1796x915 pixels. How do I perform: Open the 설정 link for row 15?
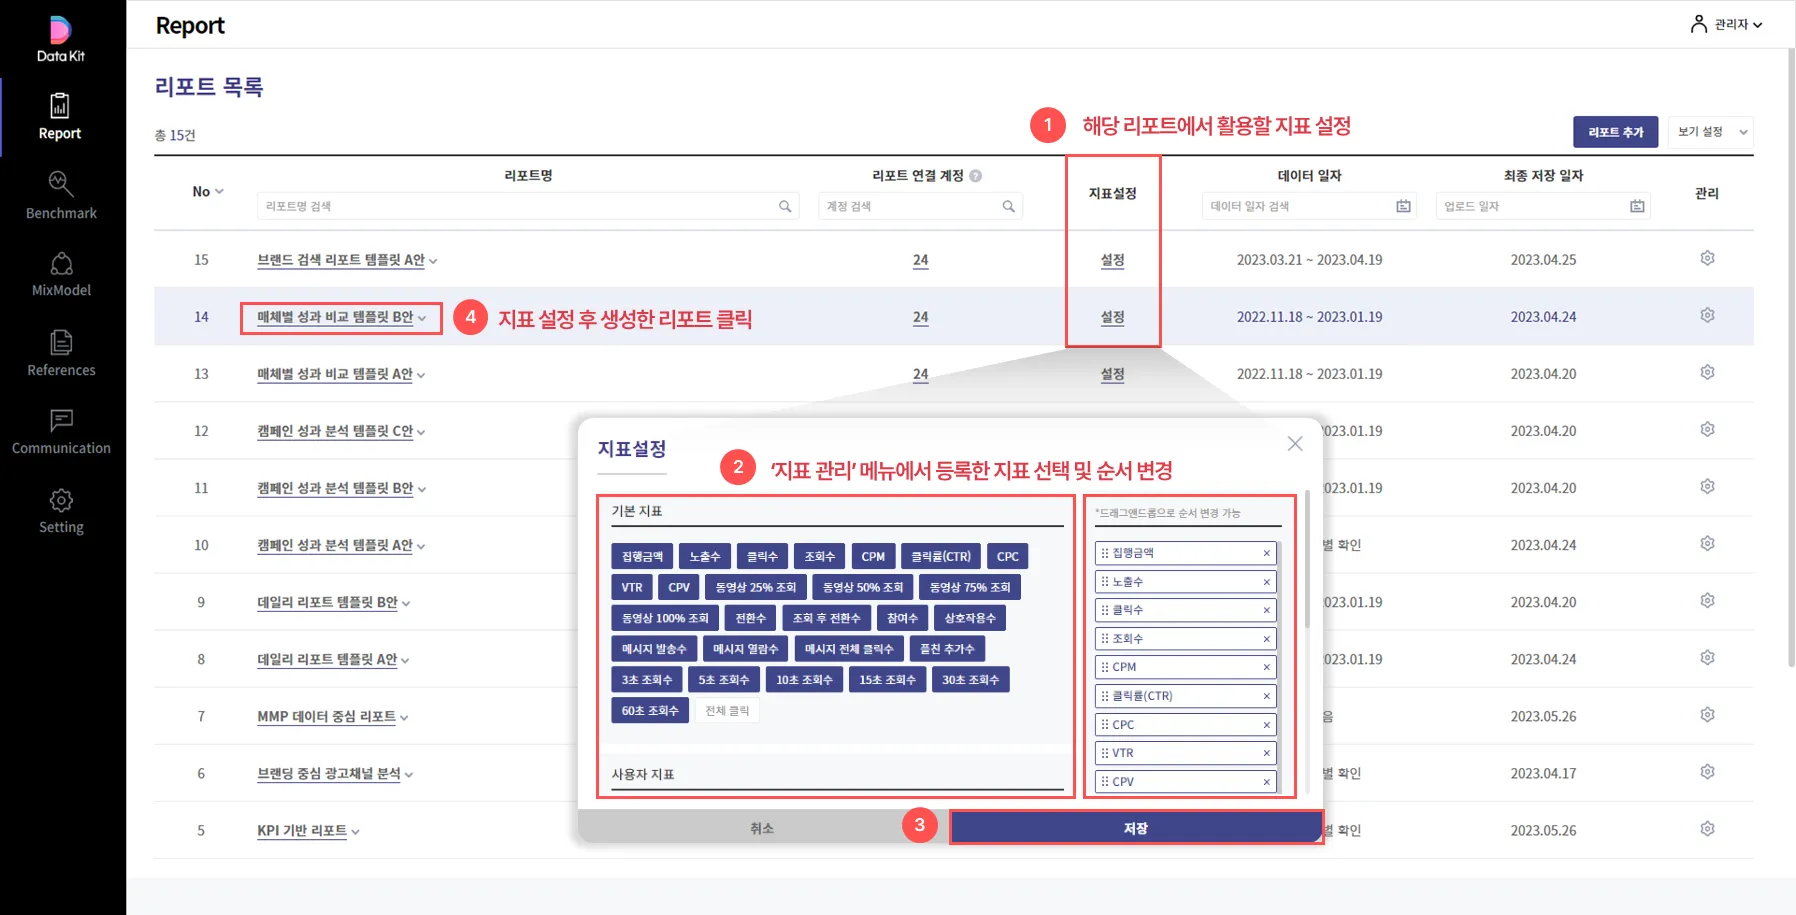(x=1112, y=260)
